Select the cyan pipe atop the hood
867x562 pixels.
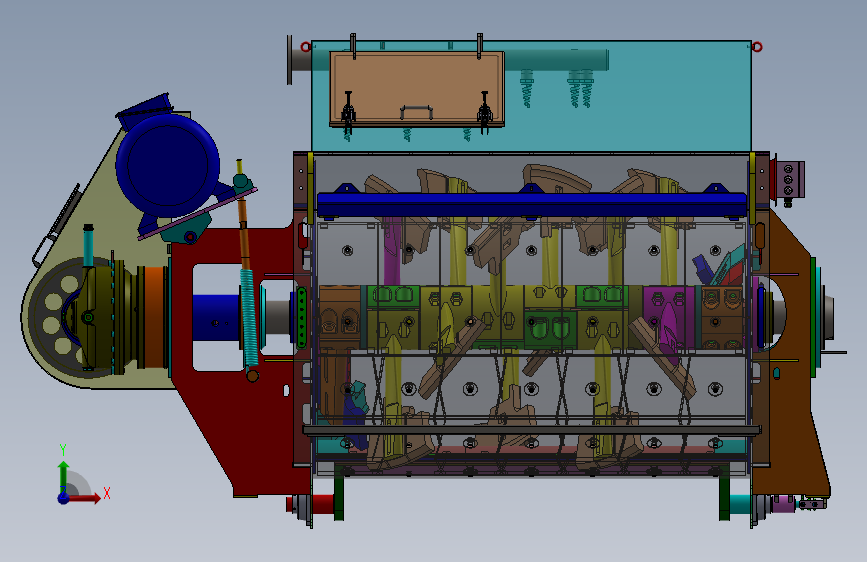pos(557,59)
